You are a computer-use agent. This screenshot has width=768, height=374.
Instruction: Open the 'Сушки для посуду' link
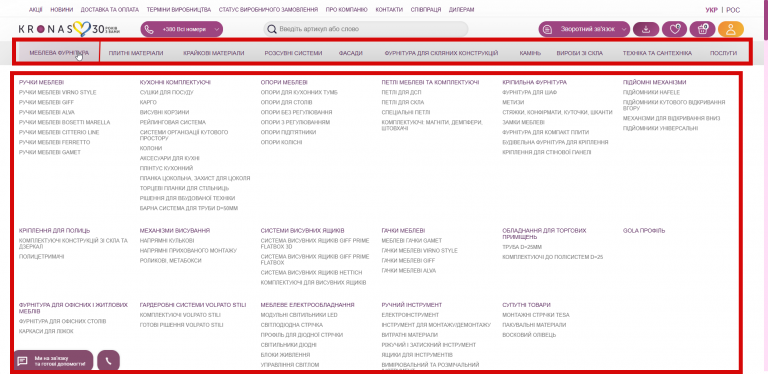167,93
